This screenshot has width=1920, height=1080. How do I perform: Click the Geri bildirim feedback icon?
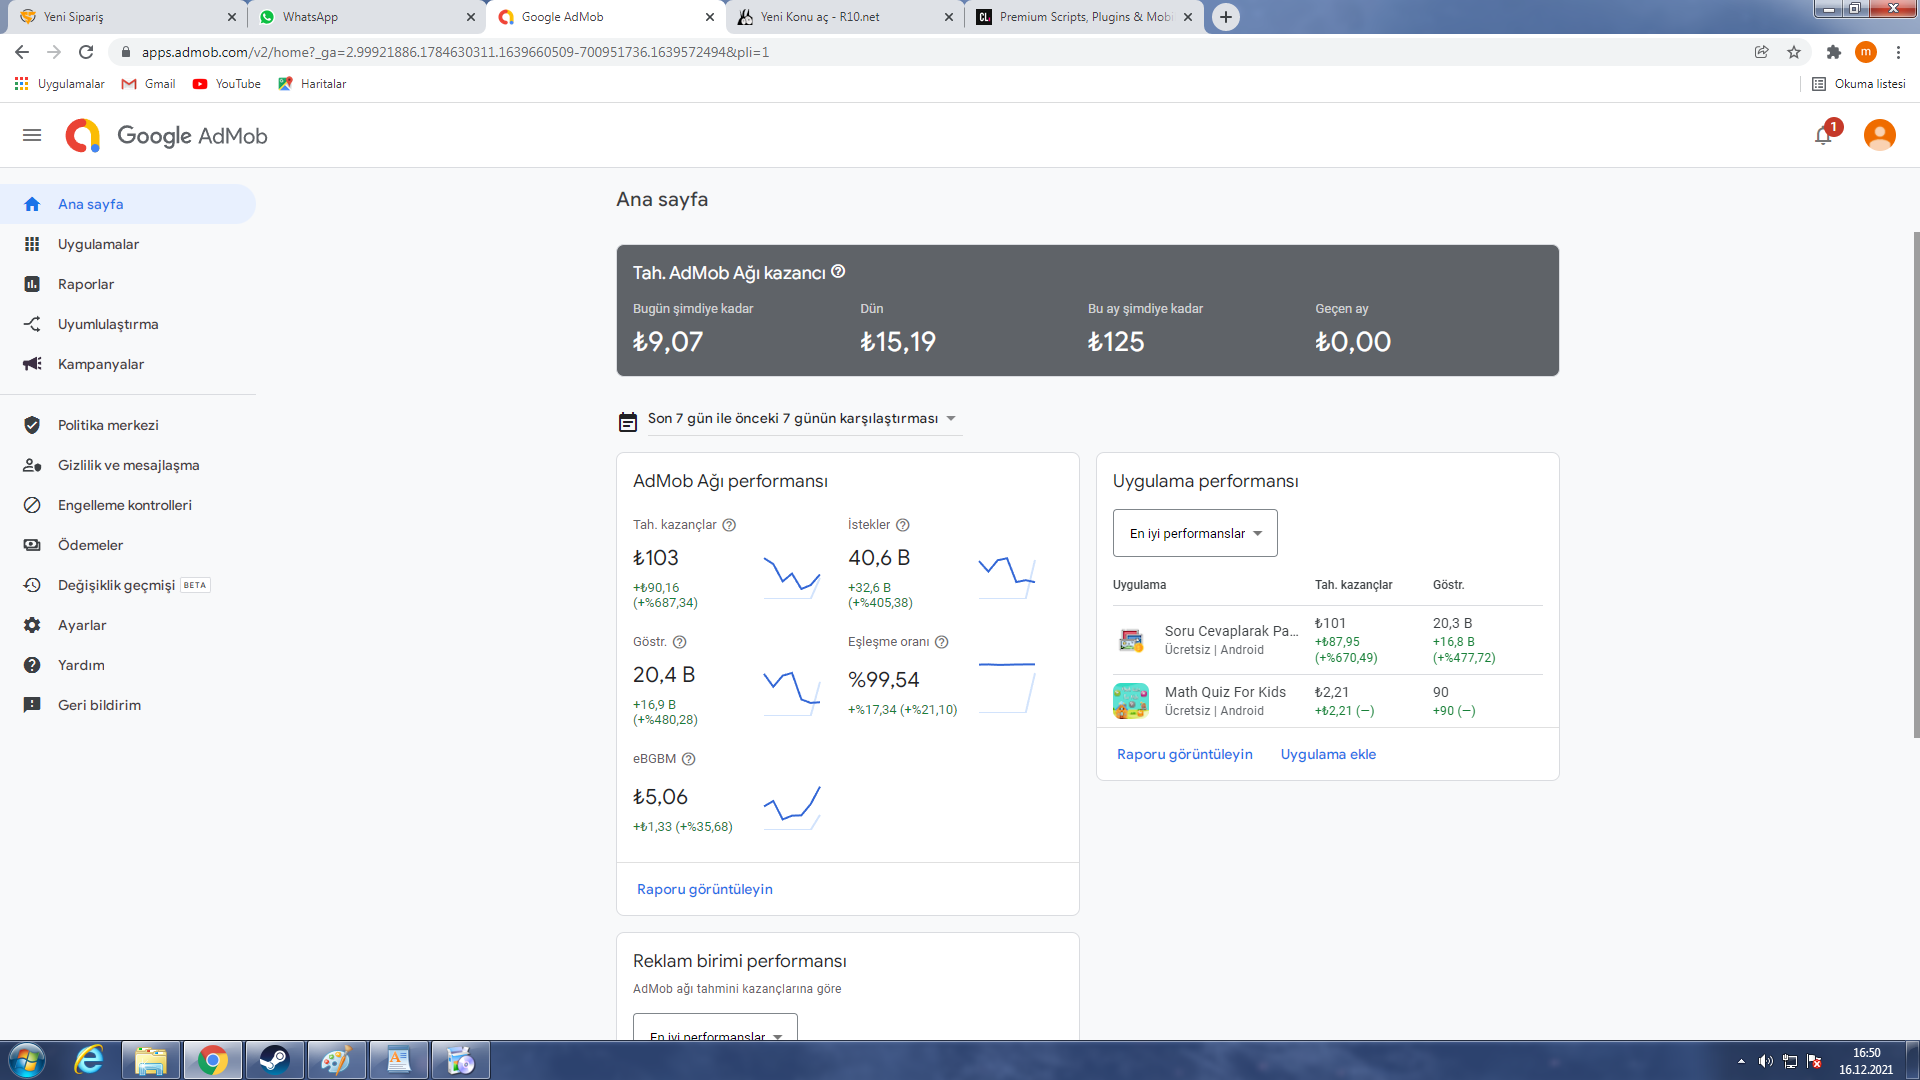pos(32,705)
